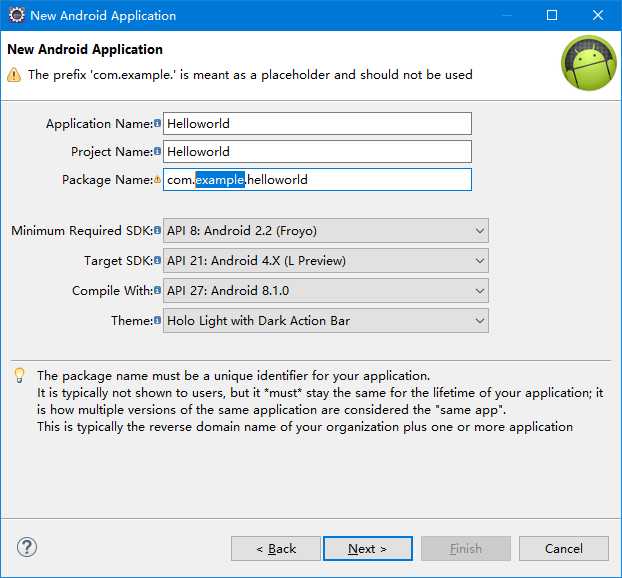Click the info icon beside Minimum Required SDK

pyautogui.click(x=157, y=230)
